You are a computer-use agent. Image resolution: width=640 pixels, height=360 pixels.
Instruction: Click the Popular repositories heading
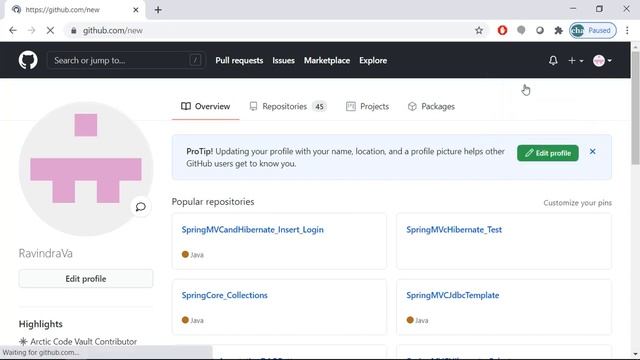click(x=213, y=202)
